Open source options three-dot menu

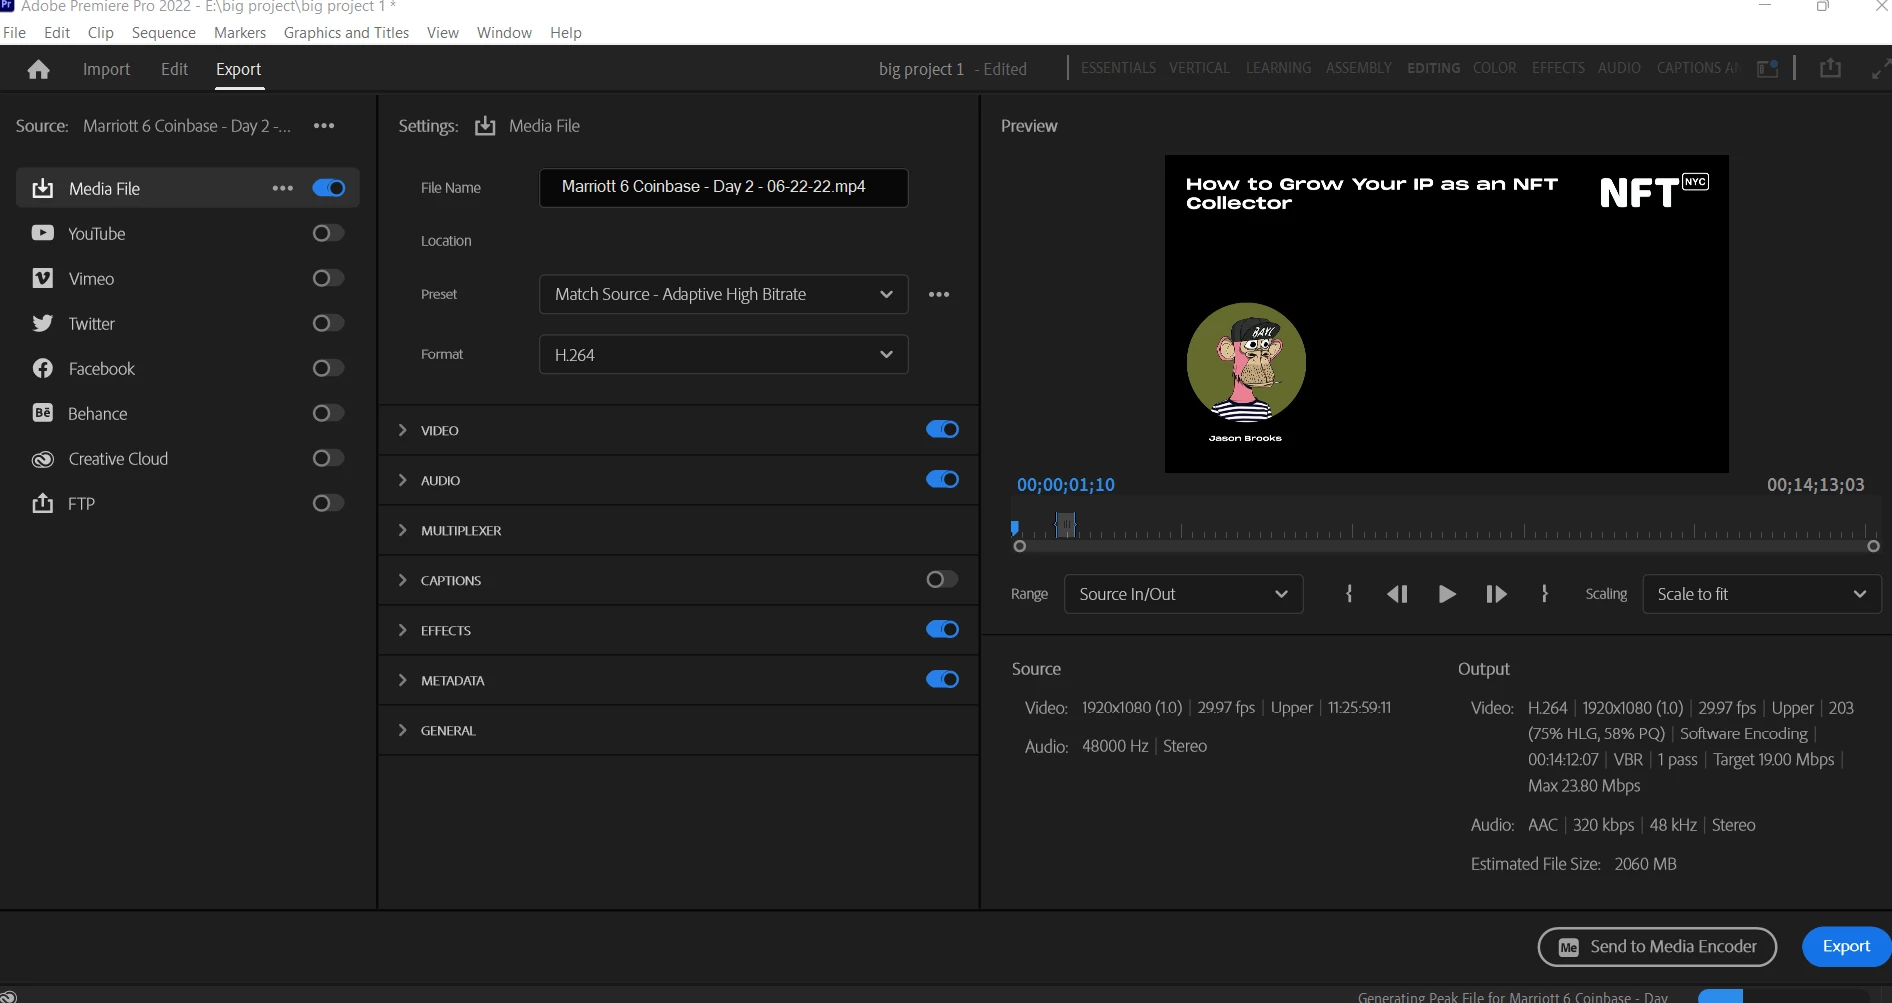click(x=324, y=126)
